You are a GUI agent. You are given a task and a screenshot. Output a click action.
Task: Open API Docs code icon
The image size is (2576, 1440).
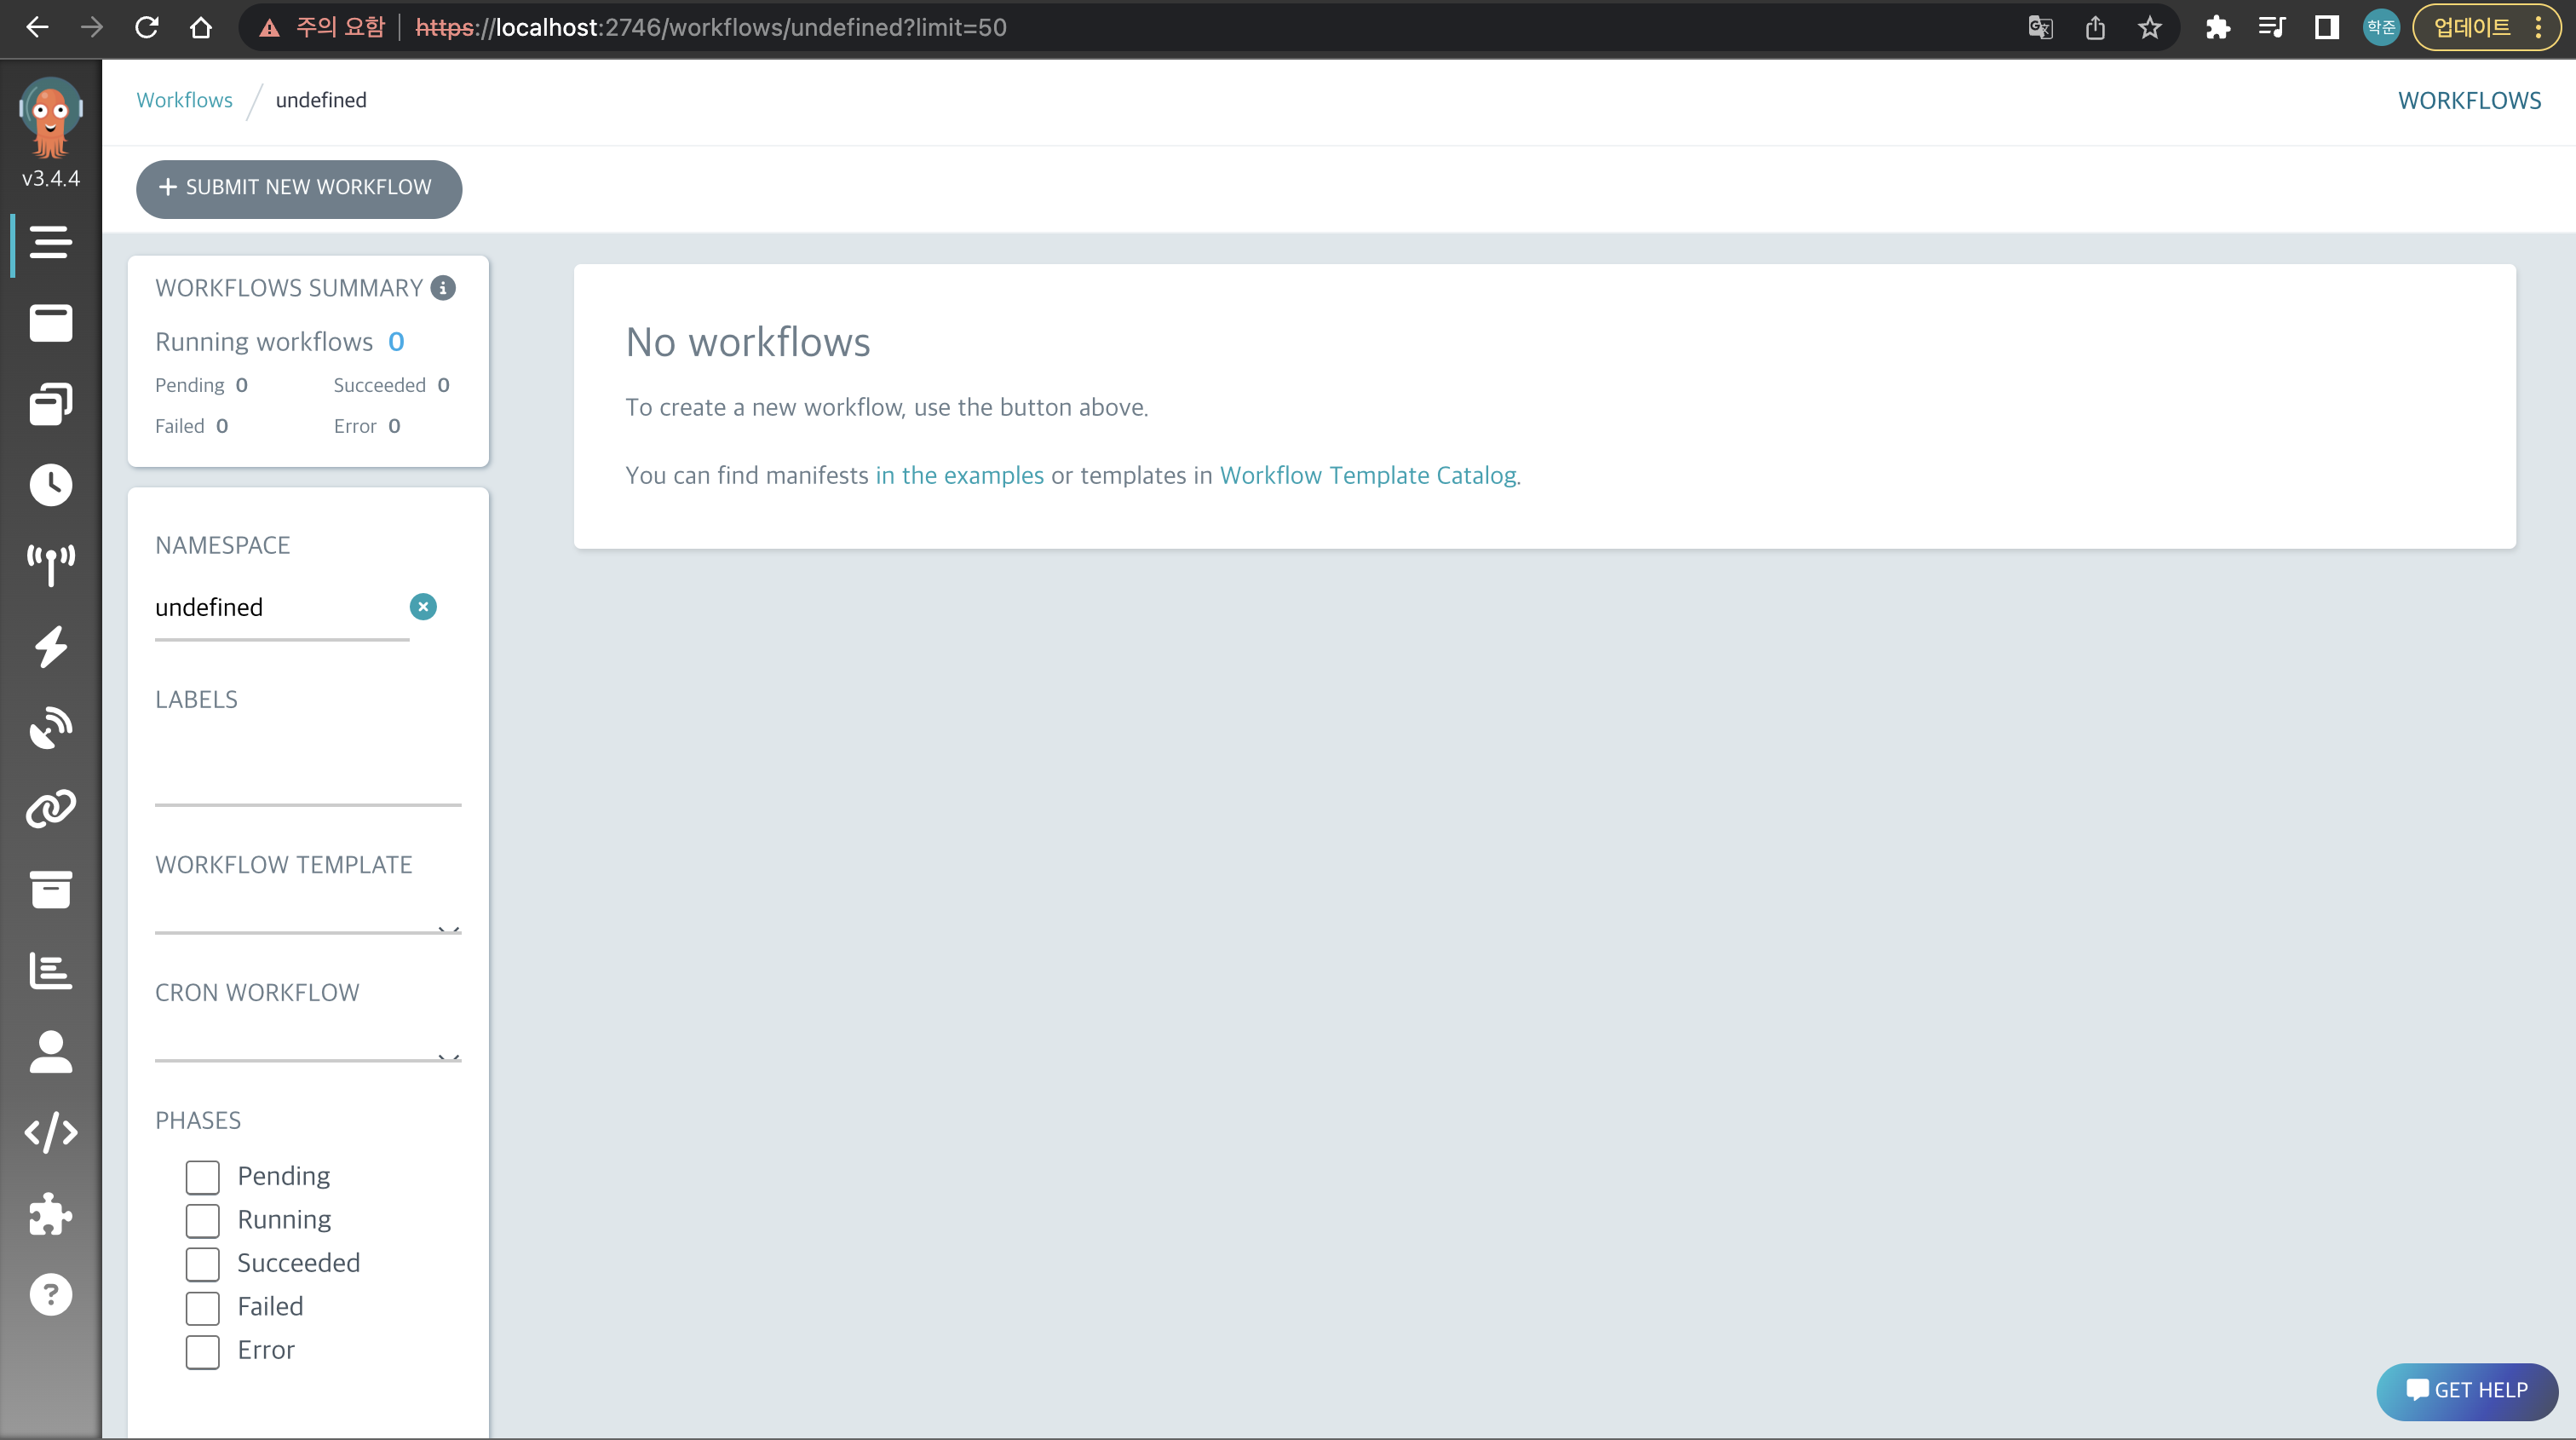(x=50, y=1132)
